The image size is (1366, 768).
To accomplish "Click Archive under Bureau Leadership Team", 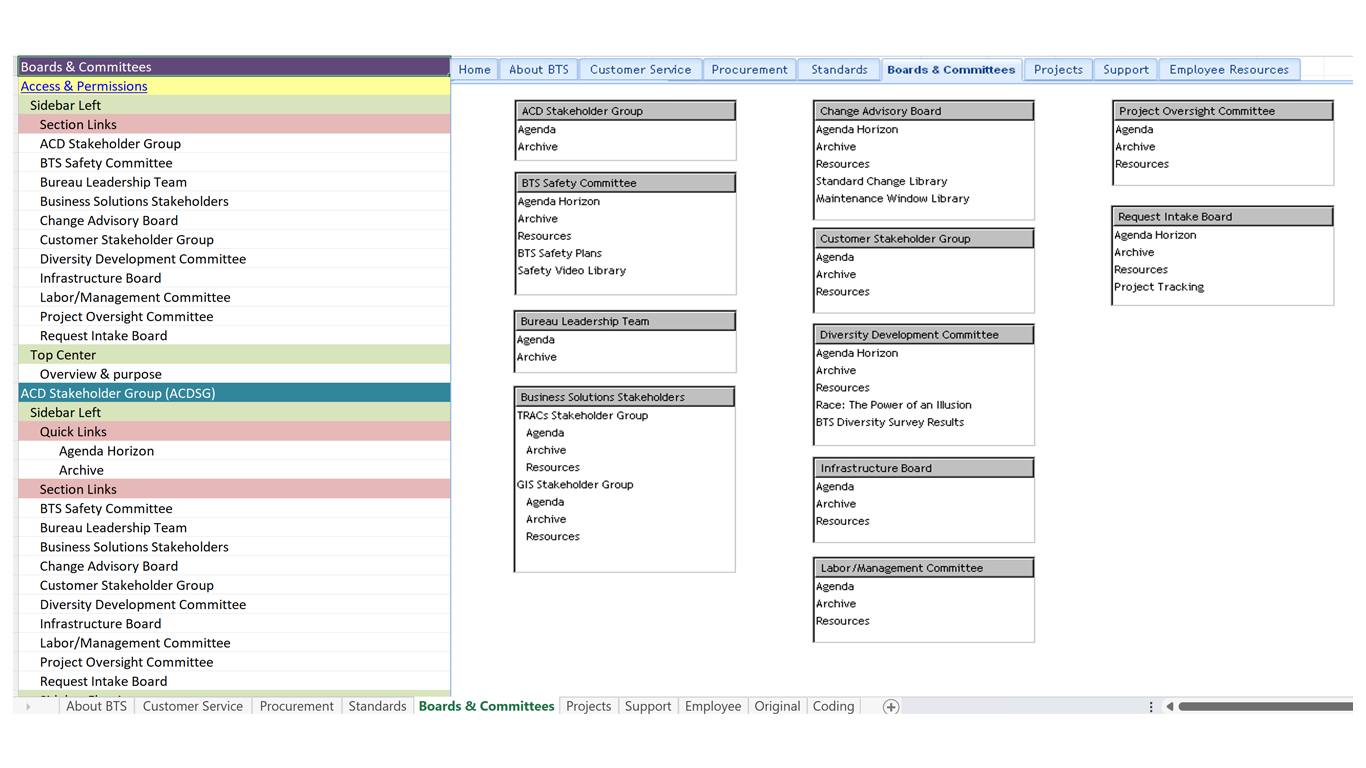I will click(537, 356).
